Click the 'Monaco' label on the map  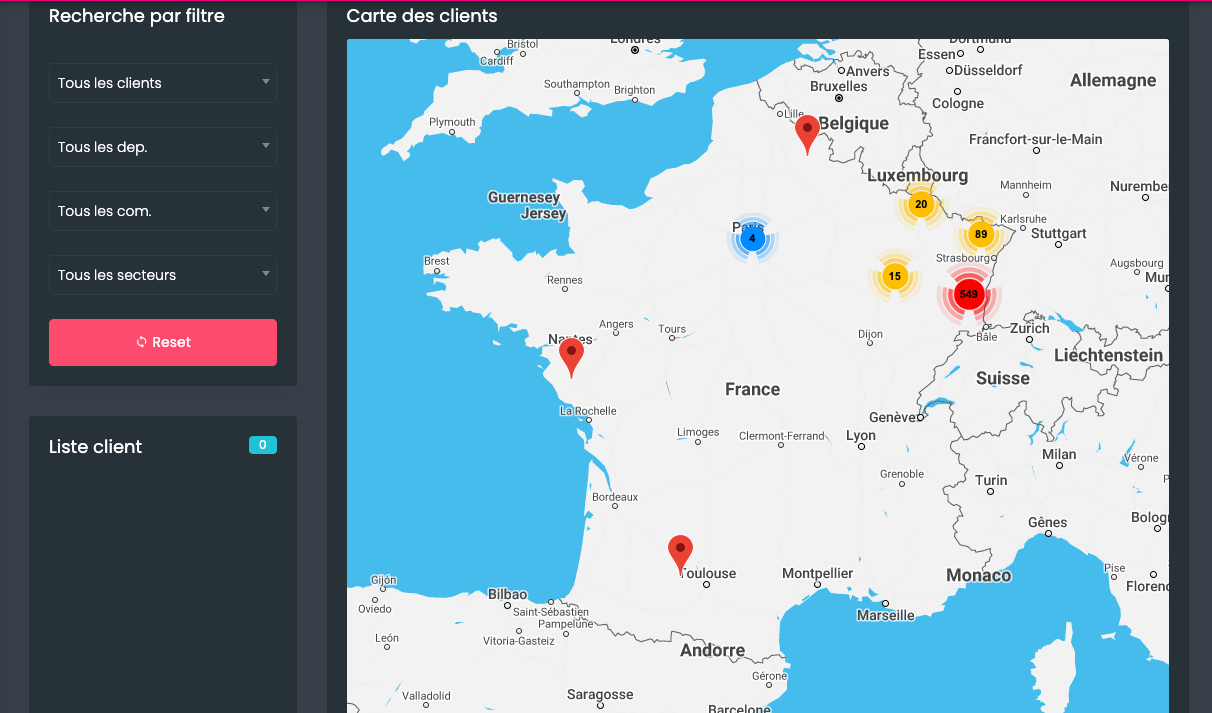click(x=979, y=576)
